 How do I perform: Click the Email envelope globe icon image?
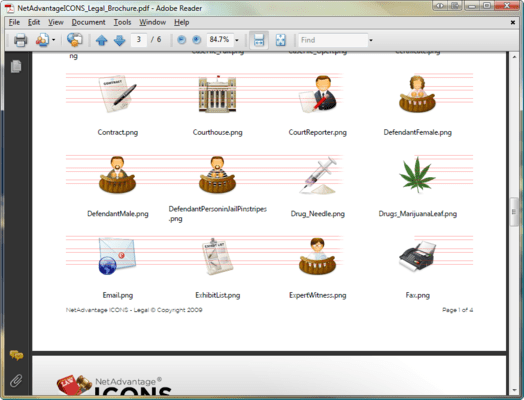point(117,256)
